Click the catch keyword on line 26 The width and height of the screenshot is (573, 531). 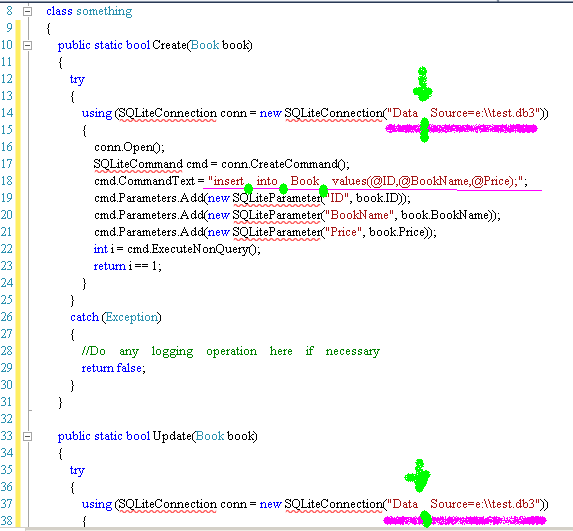click(84, 317)
